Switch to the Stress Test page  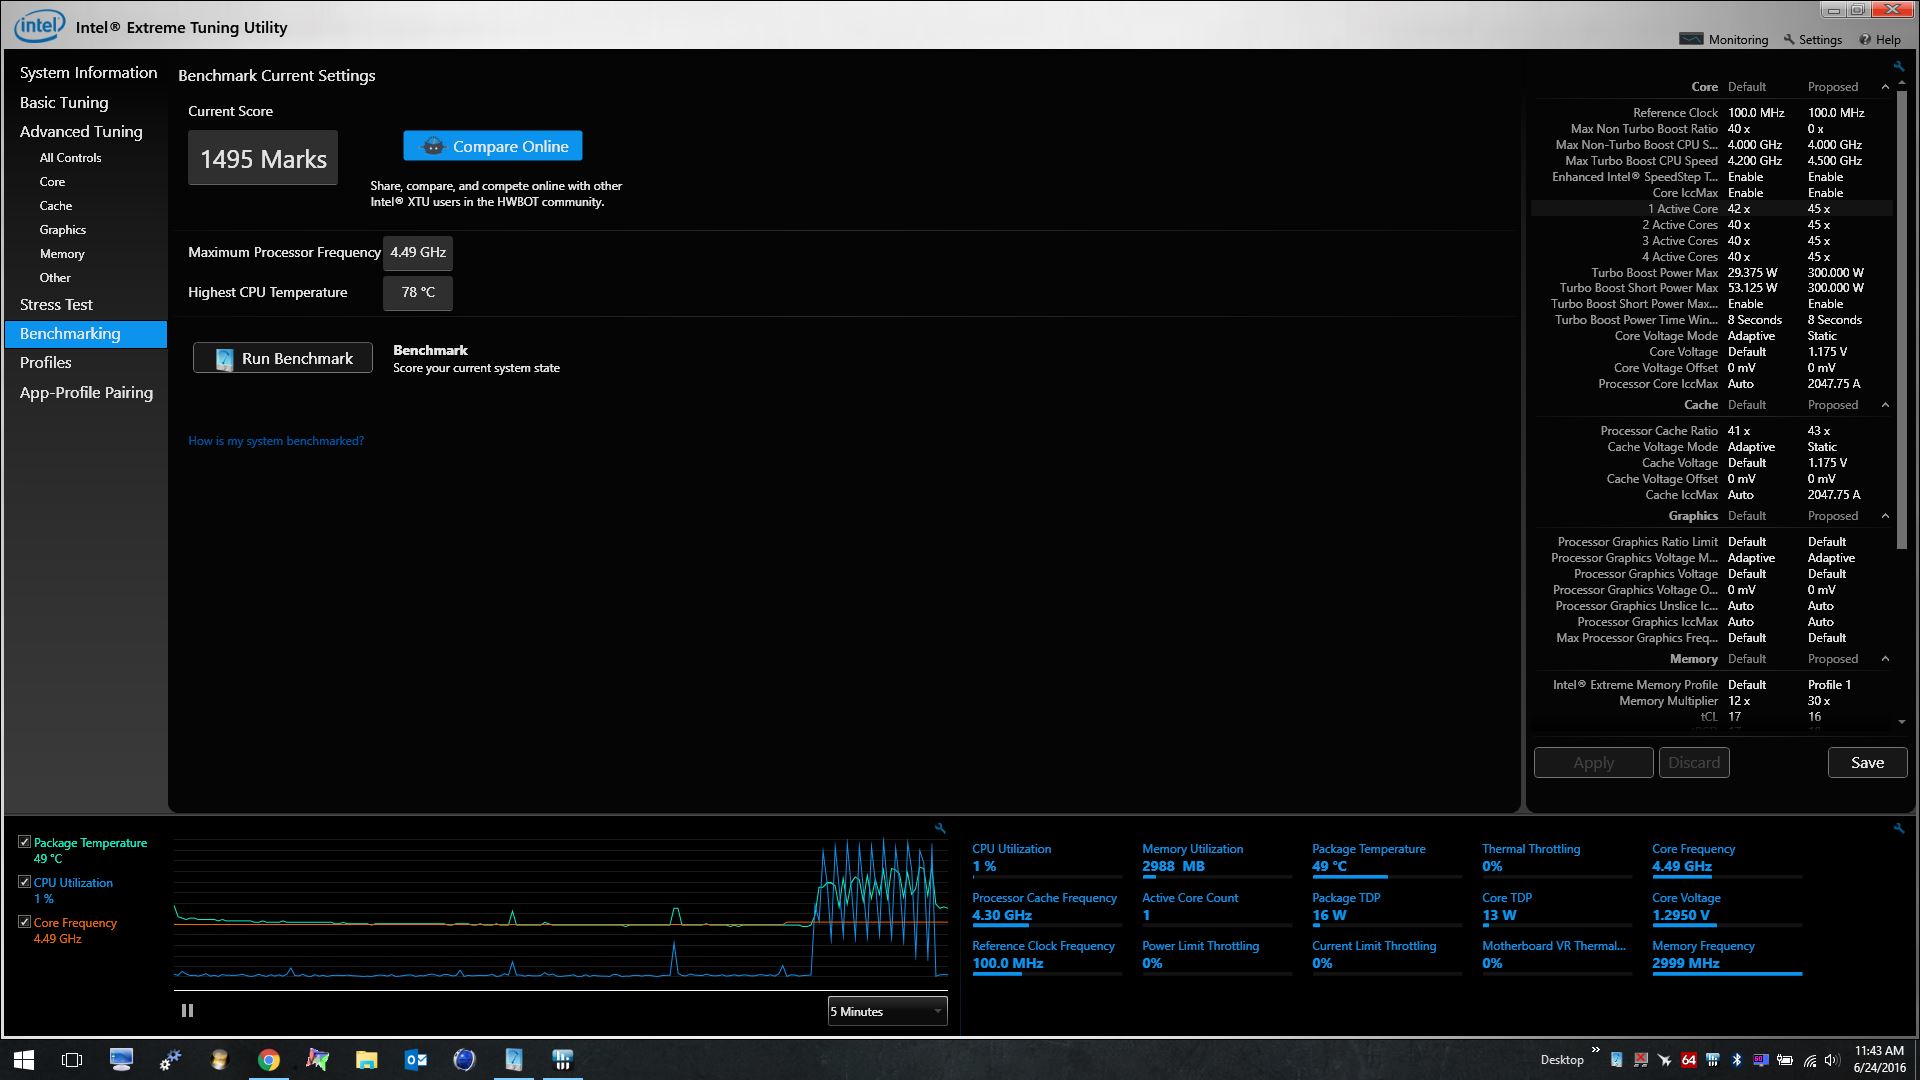click(56, 304)
